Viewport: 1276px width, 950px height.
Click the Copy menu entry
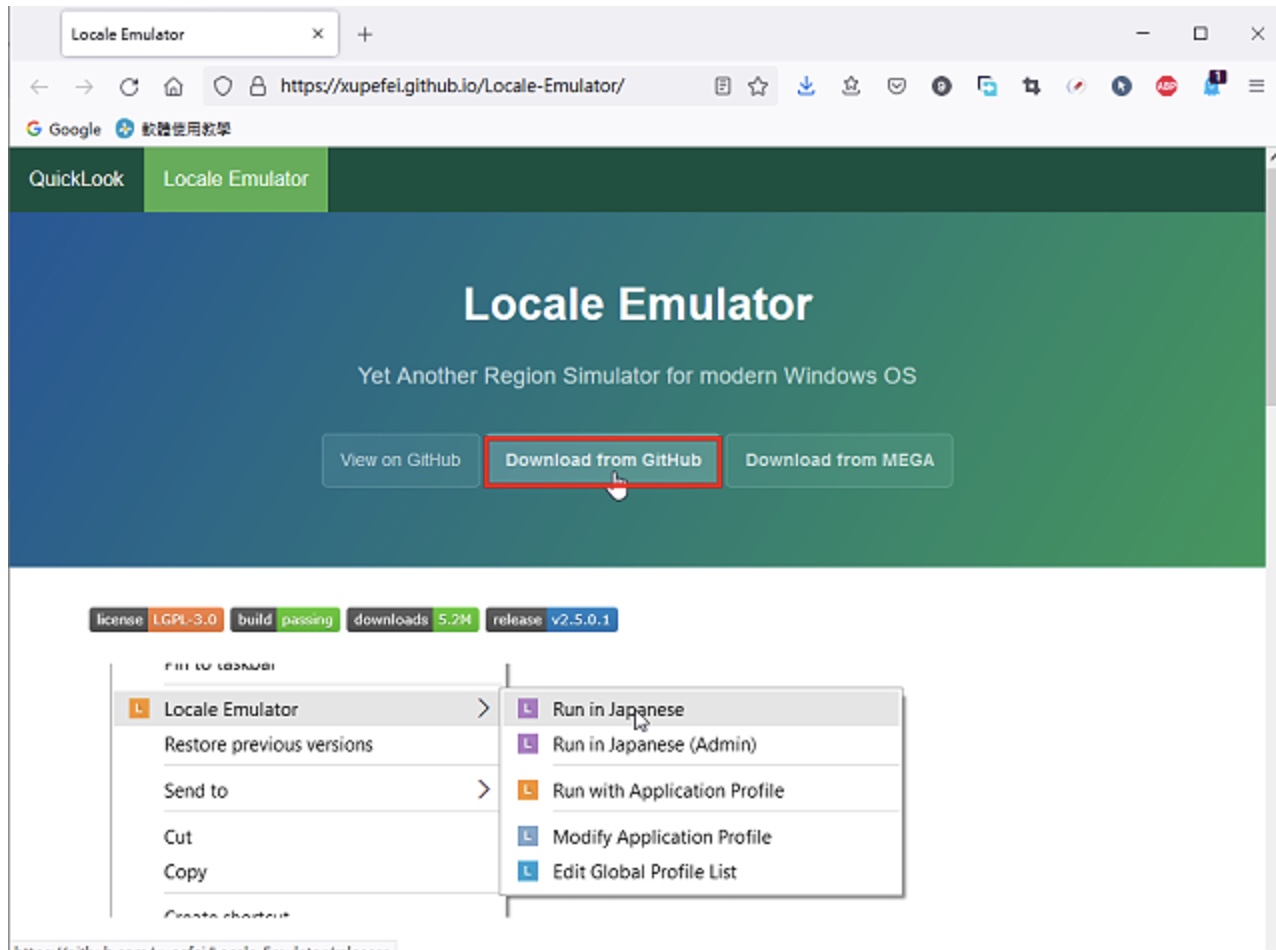click(185, 872)
